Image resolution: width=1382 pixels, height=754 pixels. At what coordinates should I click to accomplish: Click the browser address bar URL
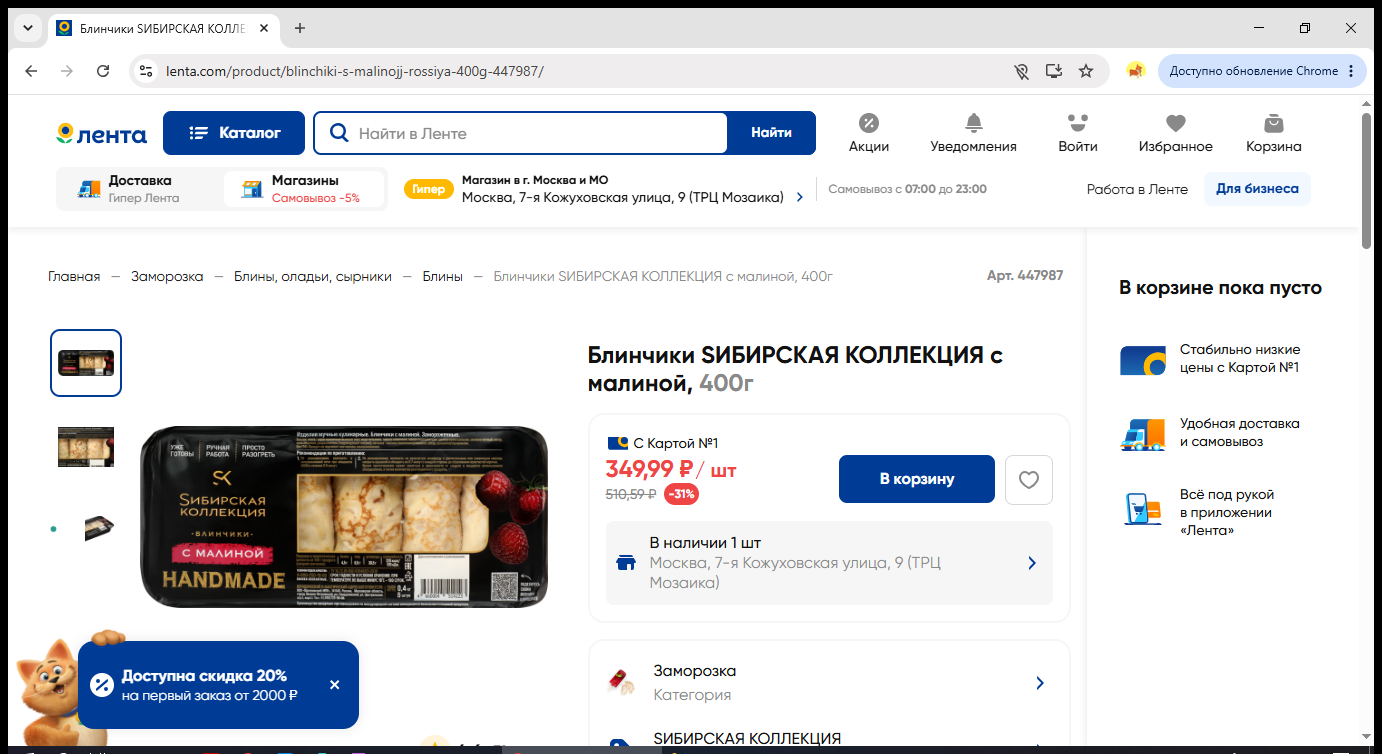pos(356,71)
